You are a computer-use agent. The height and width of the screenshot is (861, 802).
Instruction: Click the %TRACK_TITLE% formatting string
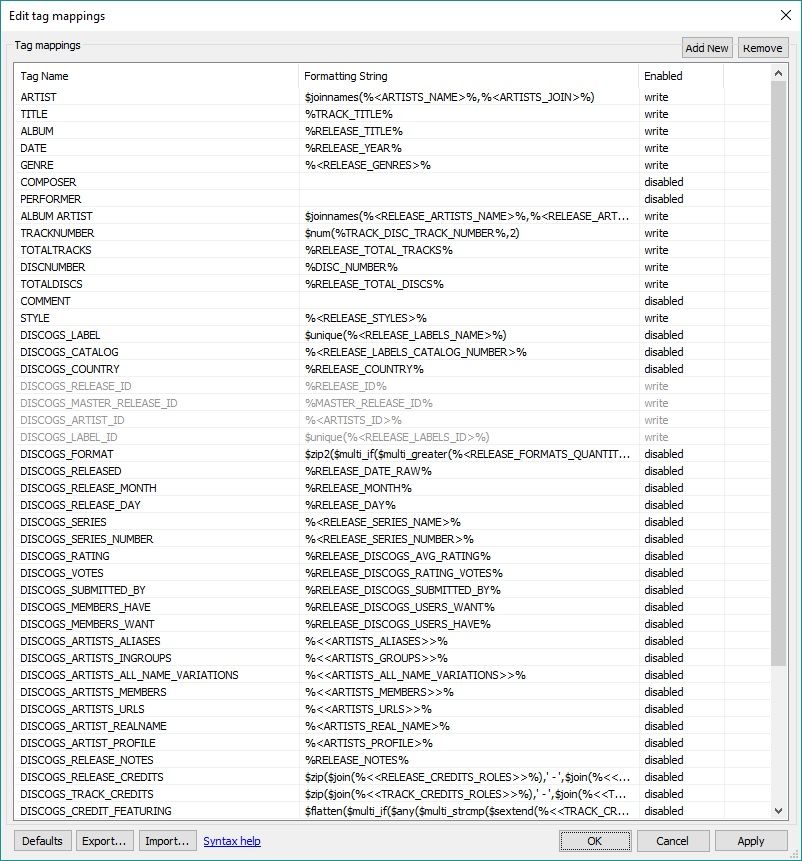click(349, 114)
